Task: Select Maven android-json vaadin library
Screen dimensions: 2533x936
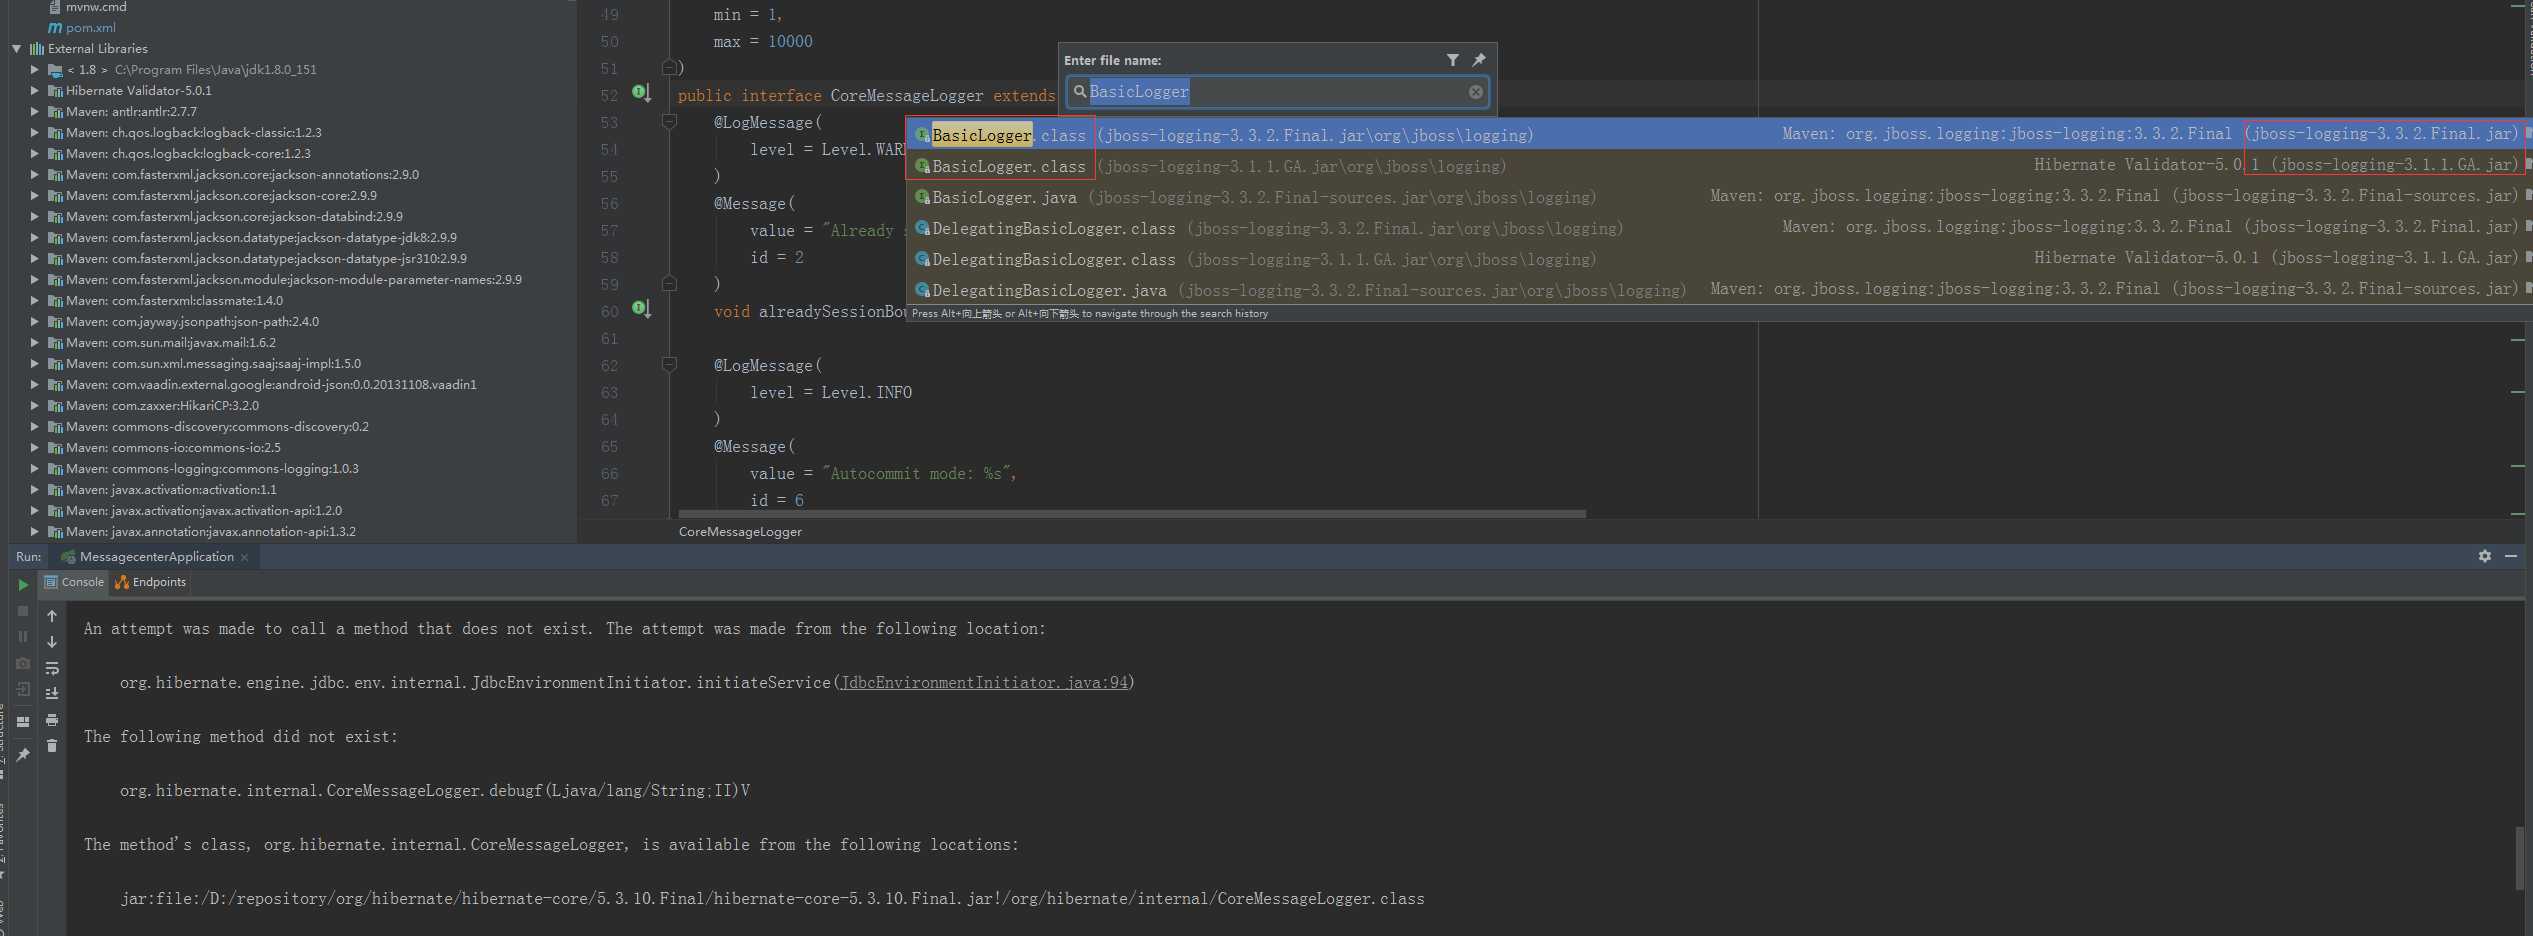Action: pyautogui.click(x=270, y=384)
